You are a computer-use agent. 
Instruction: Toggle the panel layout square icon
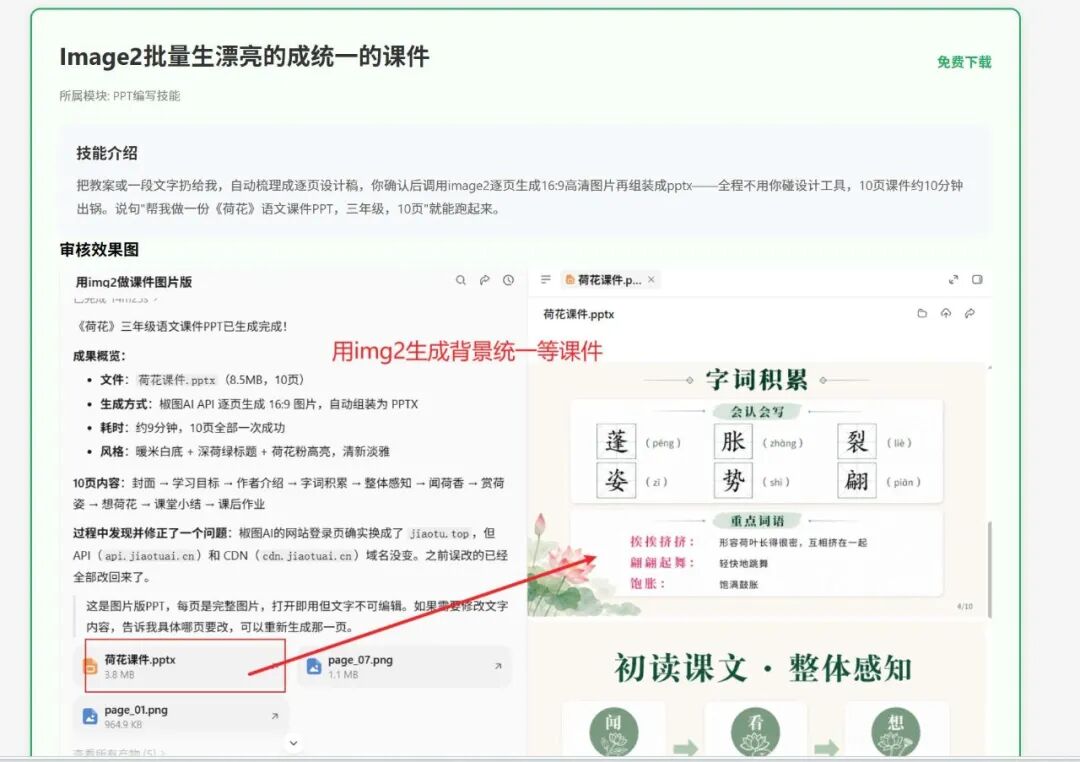tap(977, 279)
